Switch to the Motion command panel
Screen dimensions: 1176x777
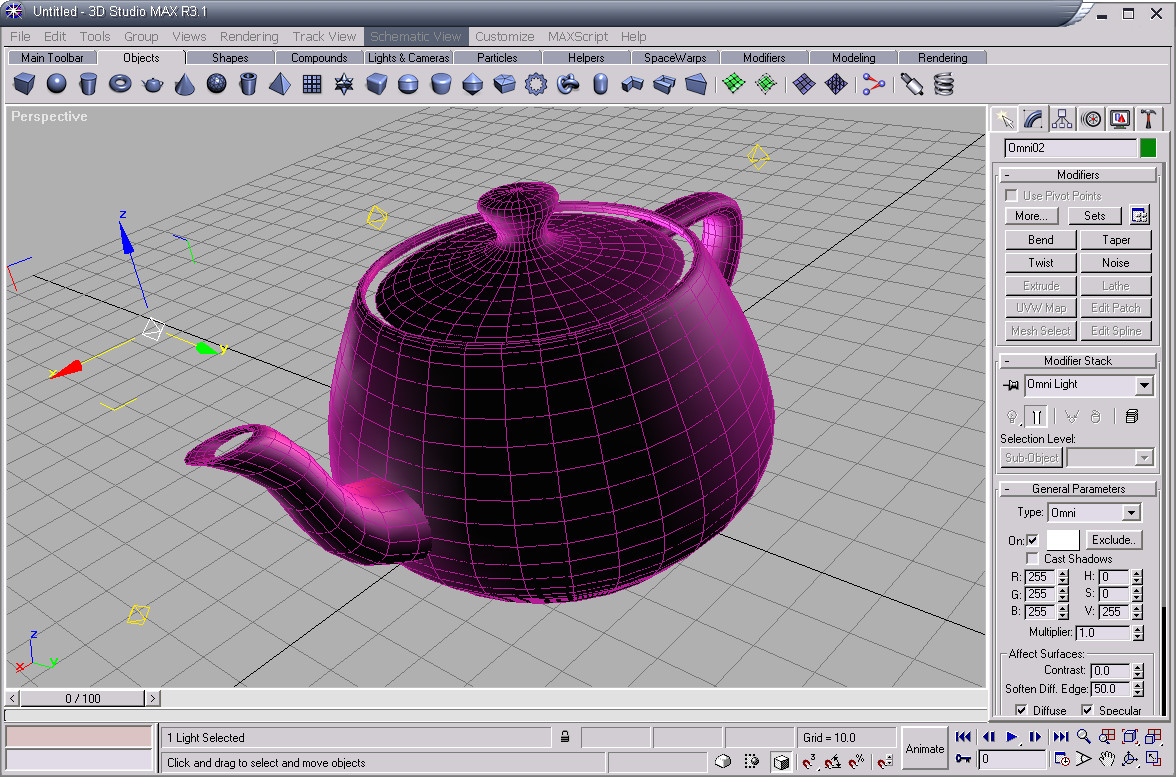tap(1091, 119)
